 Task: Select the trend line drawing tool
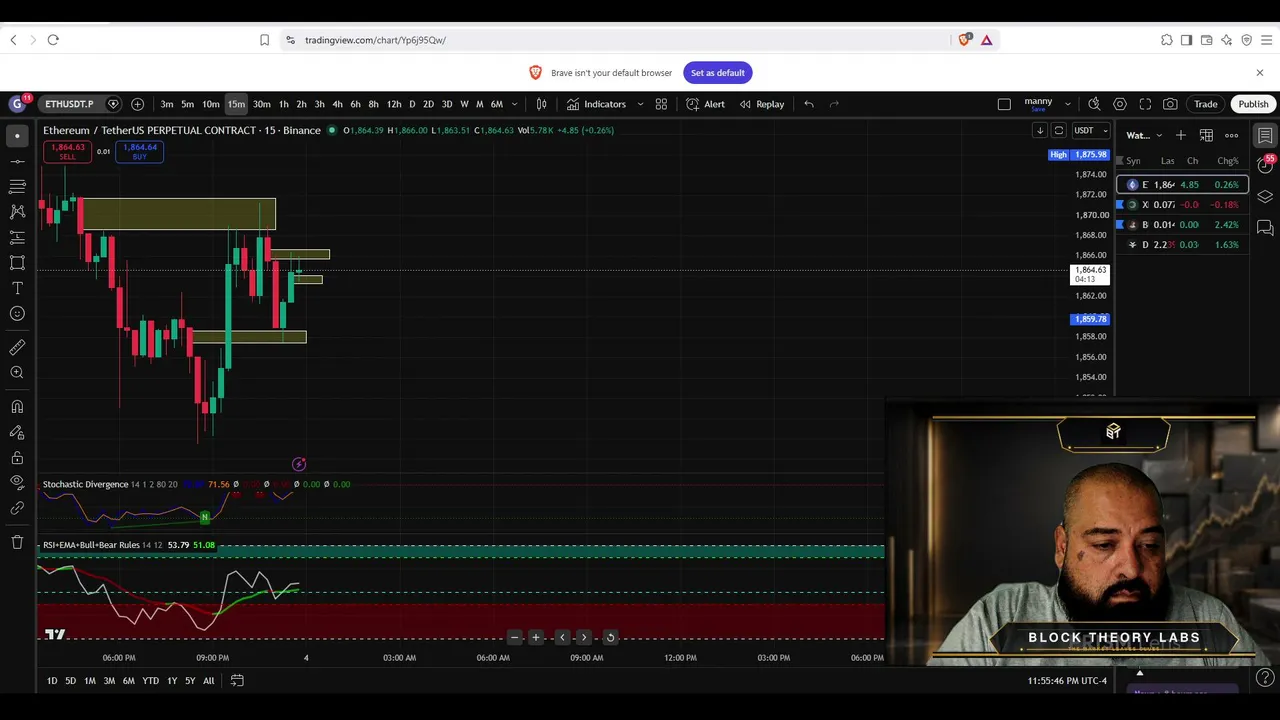click(x=17, y=161)
